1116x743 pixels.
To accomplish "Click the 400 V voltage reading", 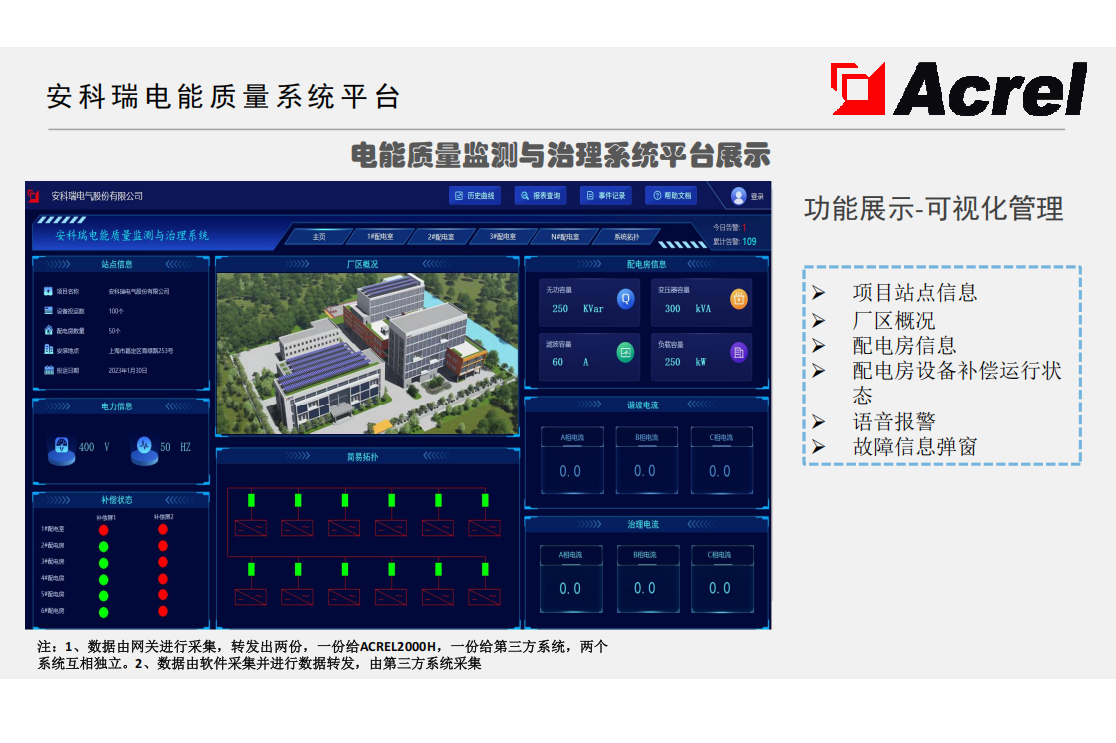I will pos(94,448).
